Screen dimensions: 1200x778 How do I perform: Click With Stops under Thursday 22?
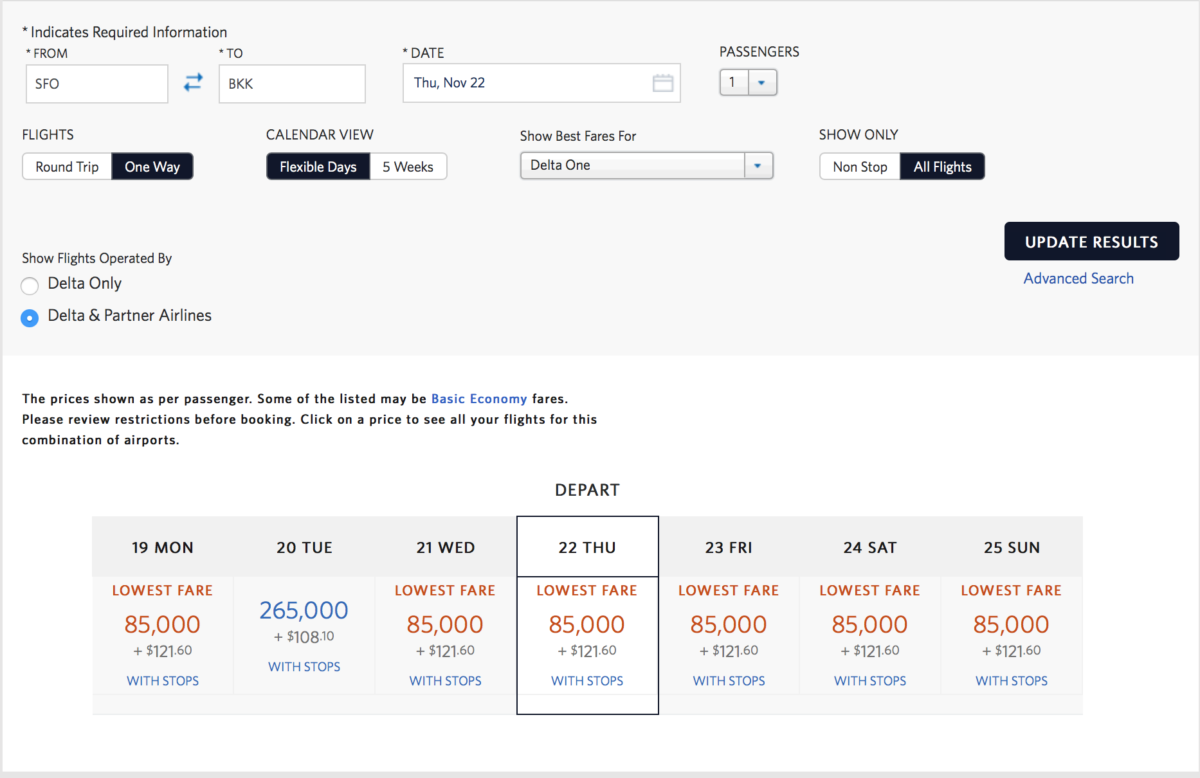pos(587,681)
